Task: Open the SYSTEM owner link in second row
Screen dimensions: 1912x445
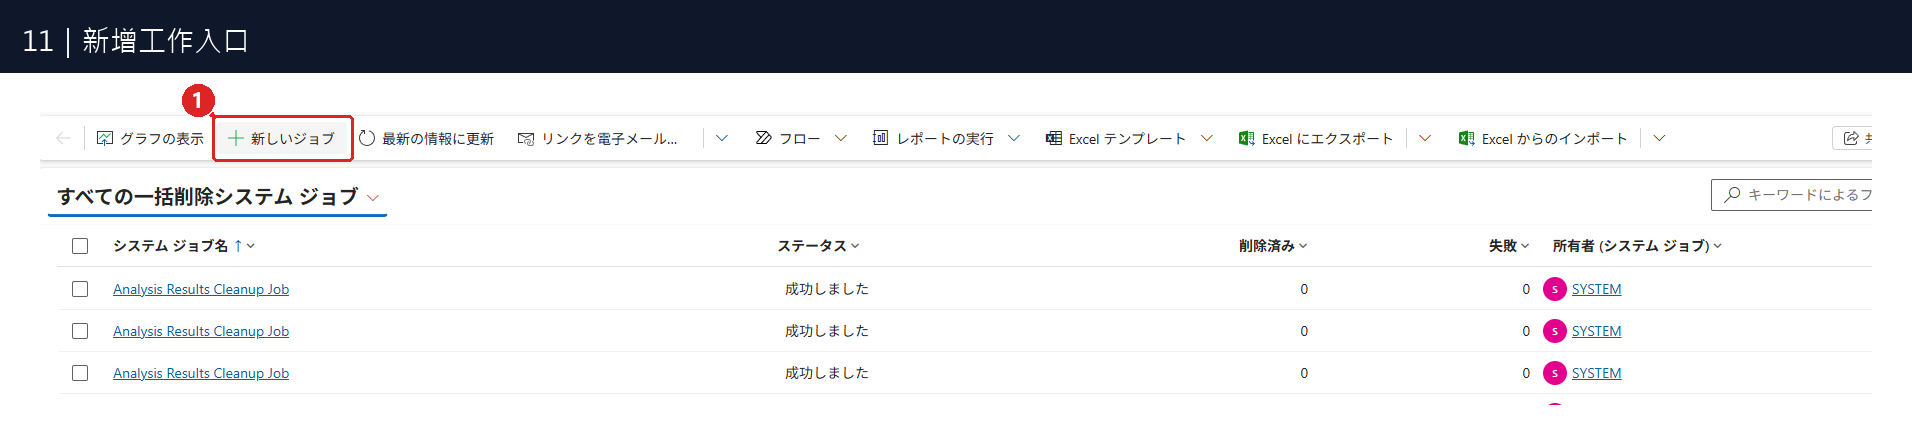Action: [x=1596, y=331]
